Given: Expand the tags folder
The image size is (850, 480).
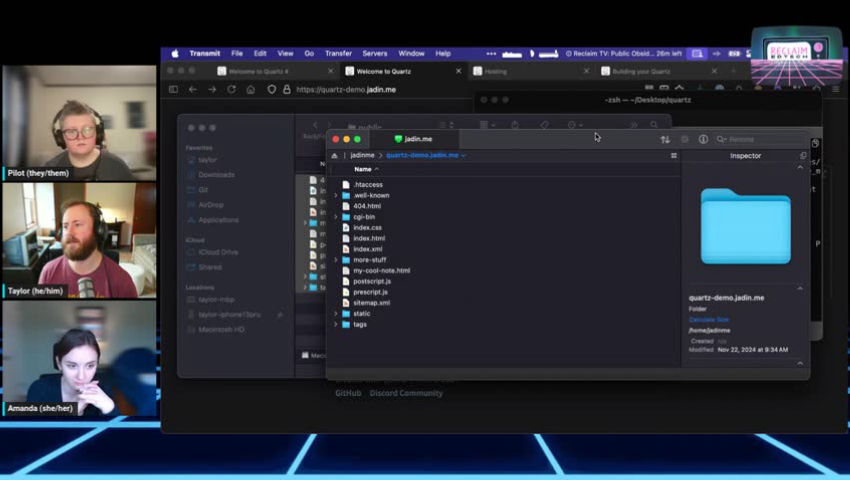Looking at the screenshot, I should pos(336,324).
